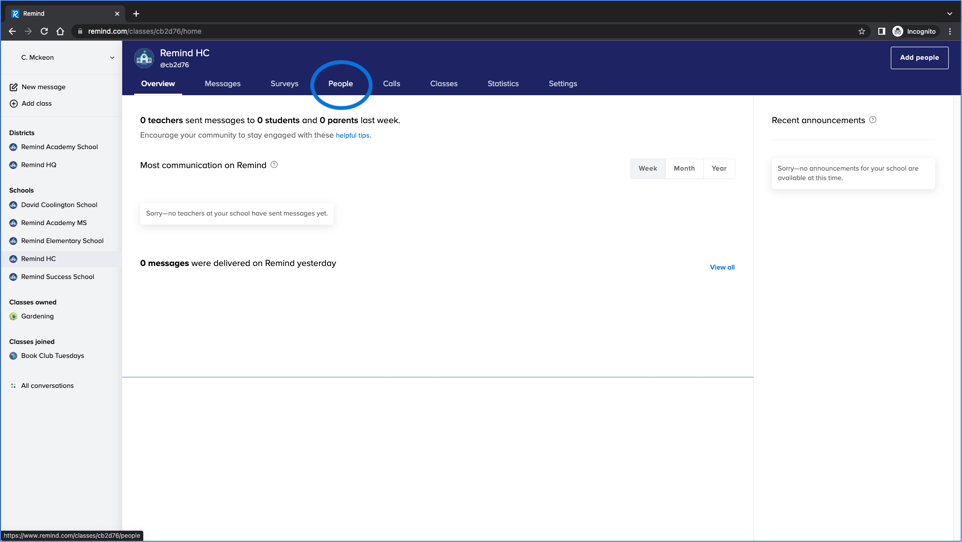
Task: Click the help icon next to Most communication
Action: pyautogui.click(x=274, y=165)
